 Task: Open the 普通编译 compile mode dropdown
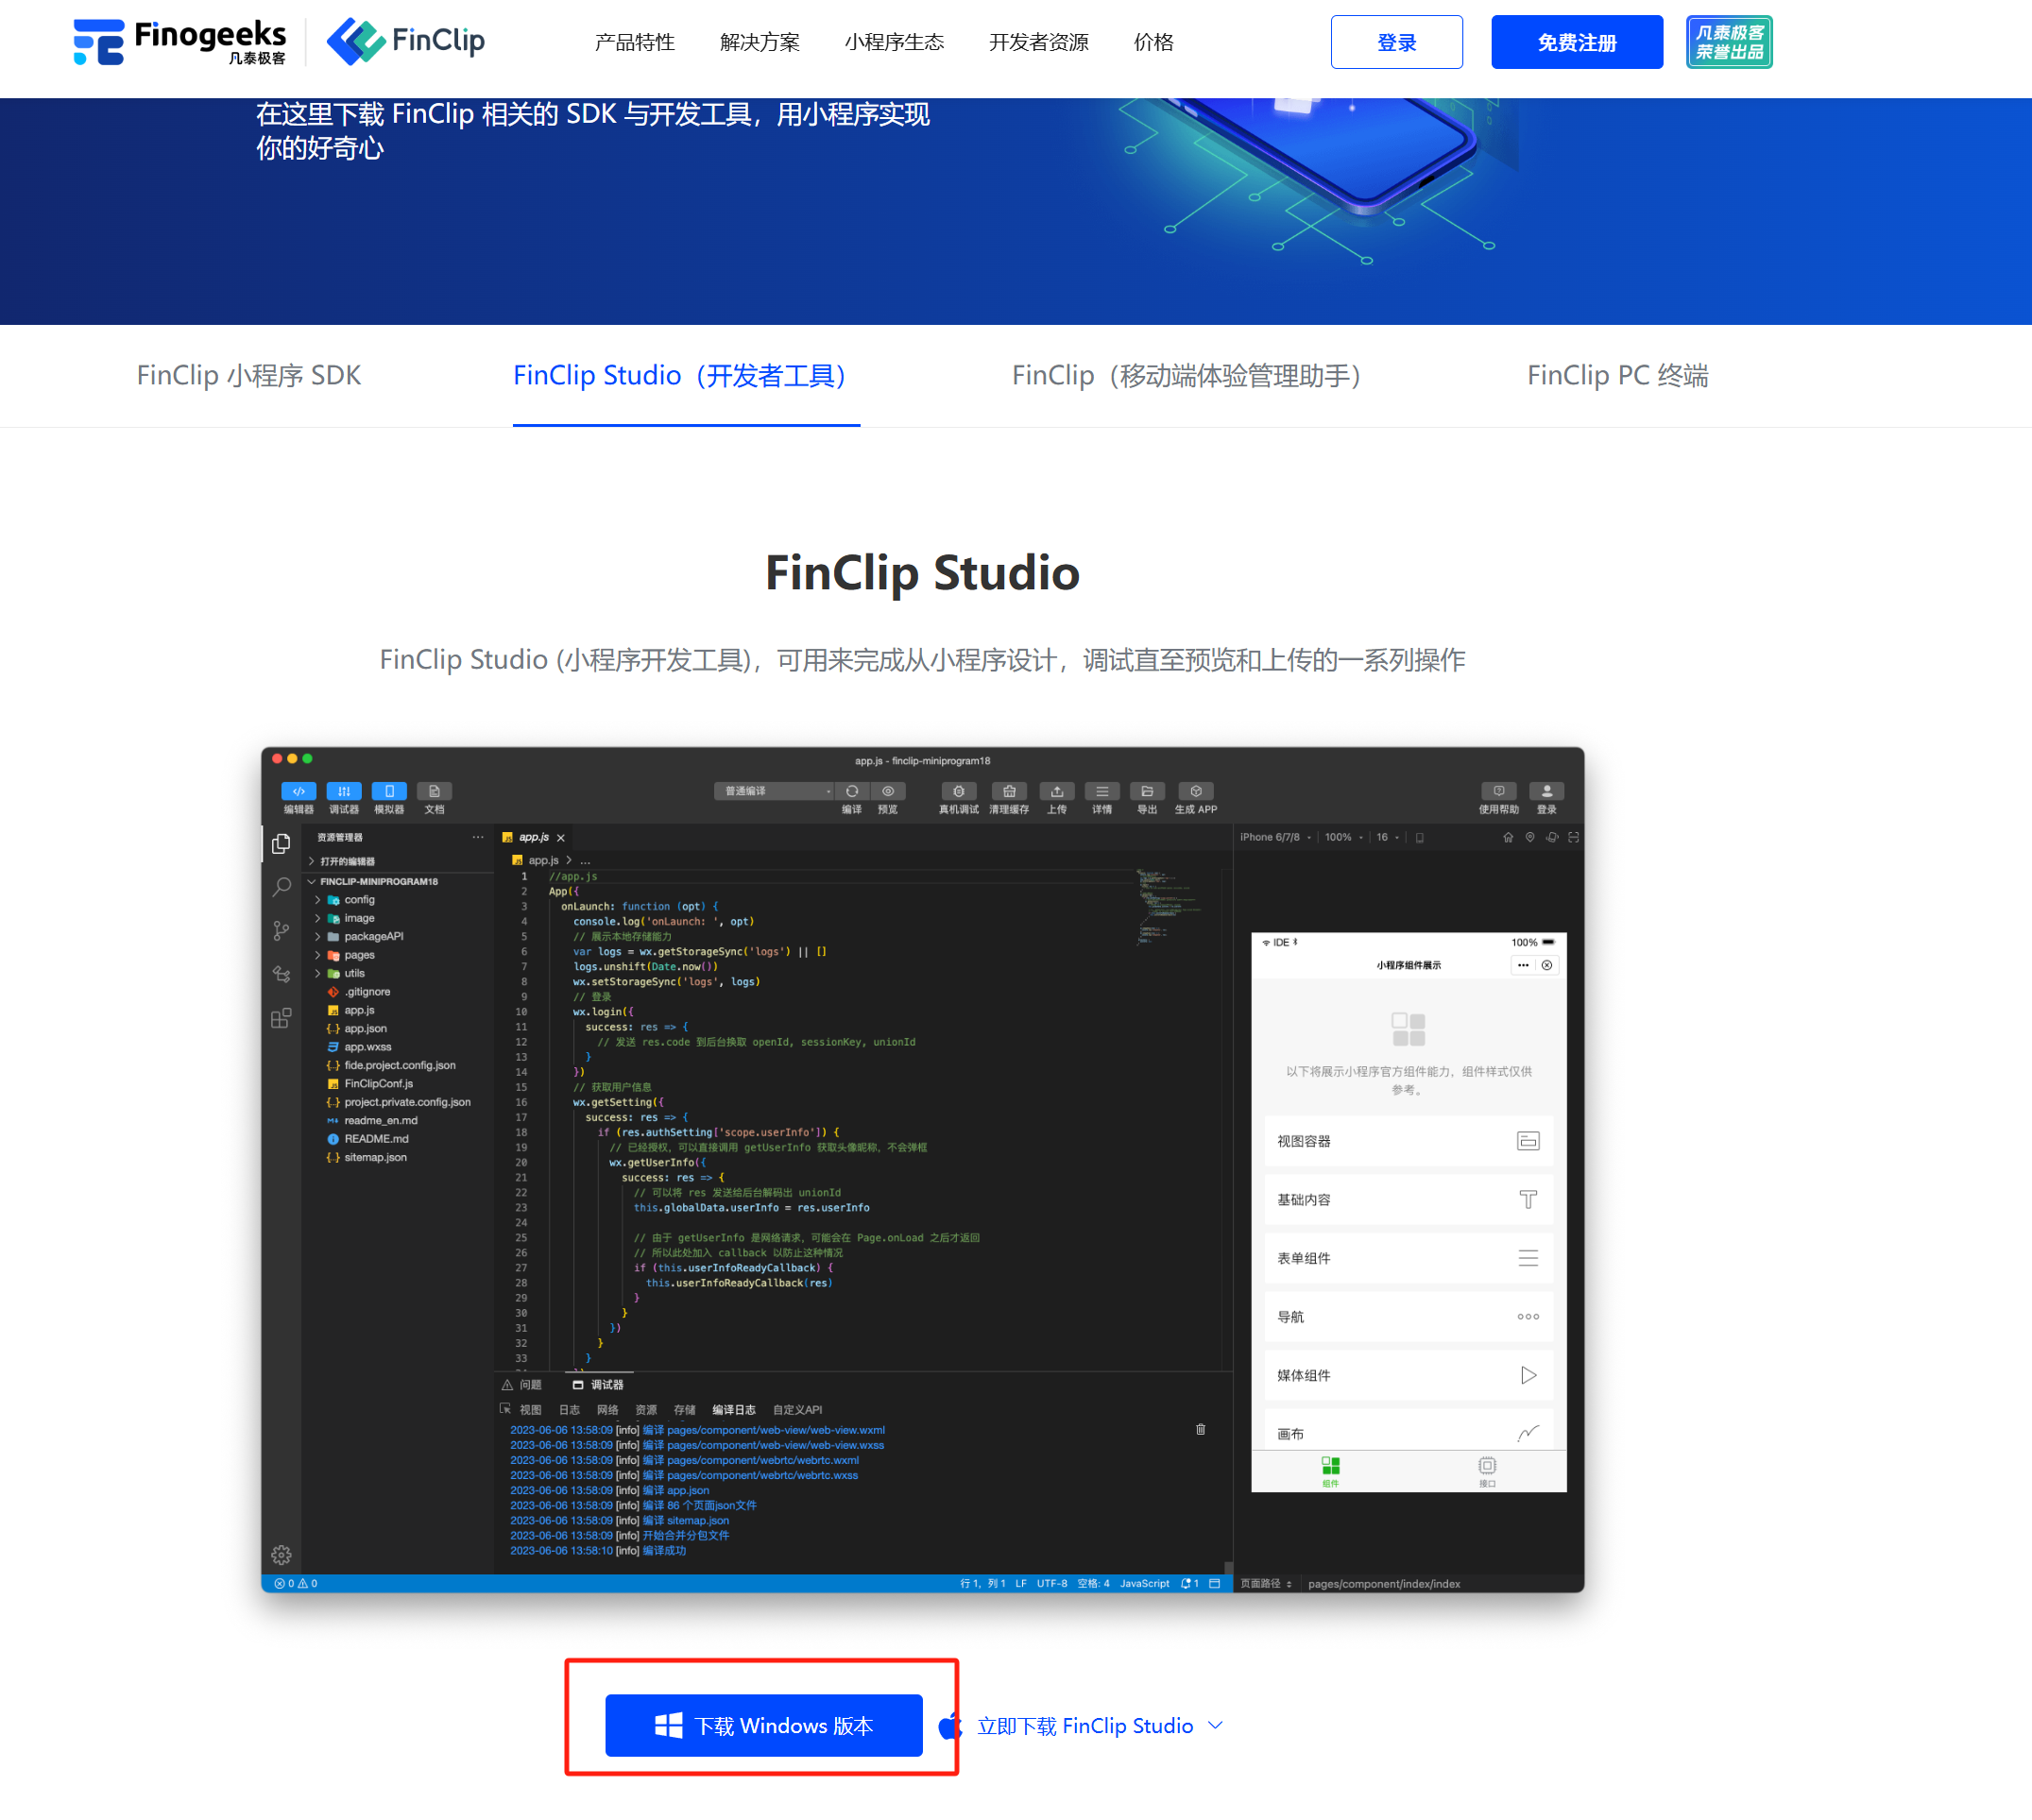[x=774, y=791]
